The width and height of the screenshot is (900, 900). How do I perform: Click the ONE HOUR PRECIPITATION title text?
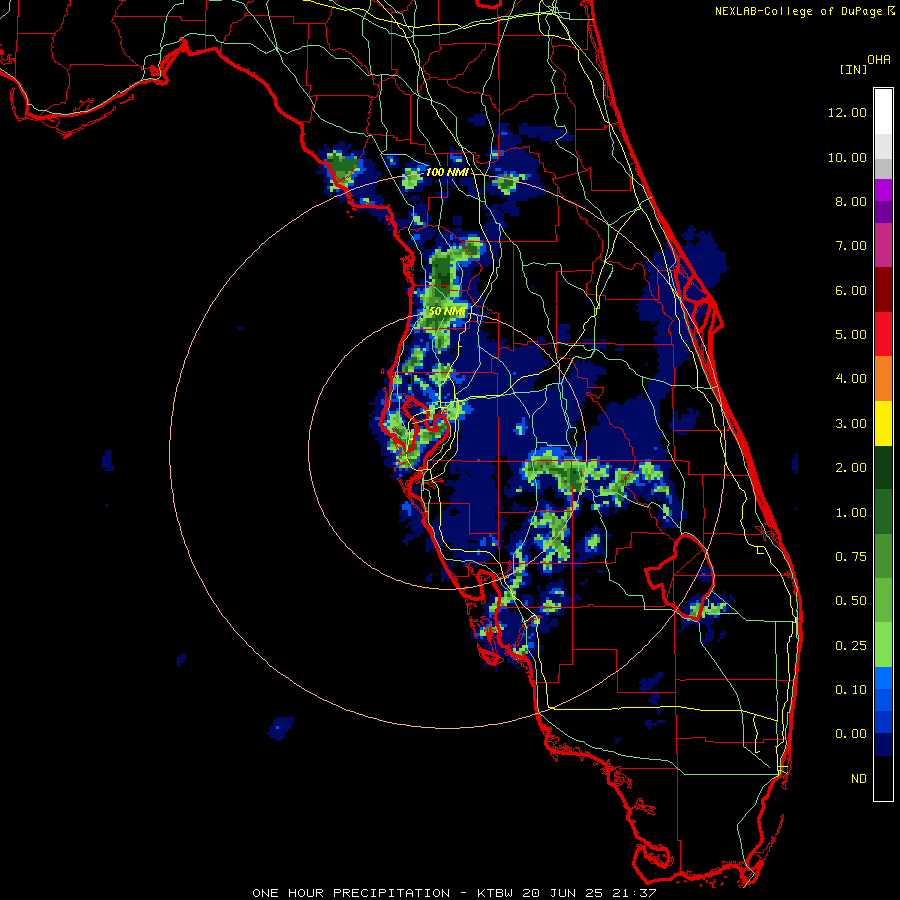(x=351, y=893)
